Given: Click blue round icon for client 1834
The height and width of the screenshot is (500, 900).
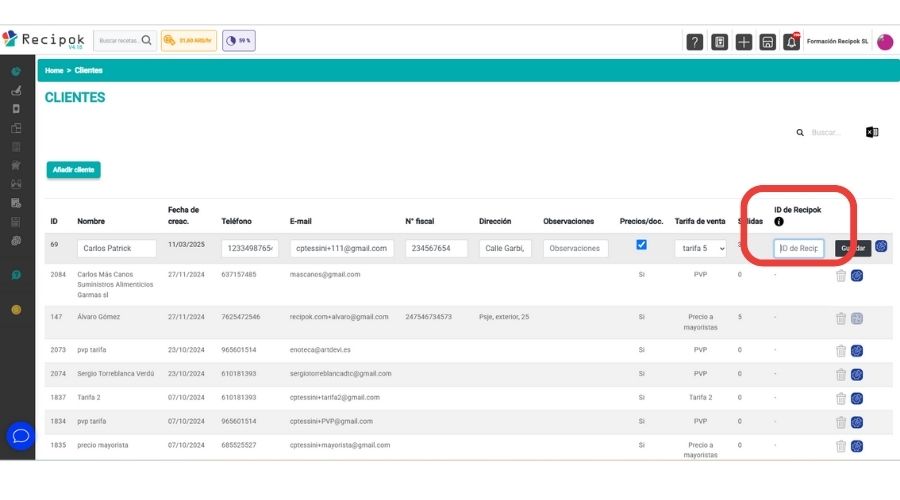Looking at the screenshot, I should [857, 423].
